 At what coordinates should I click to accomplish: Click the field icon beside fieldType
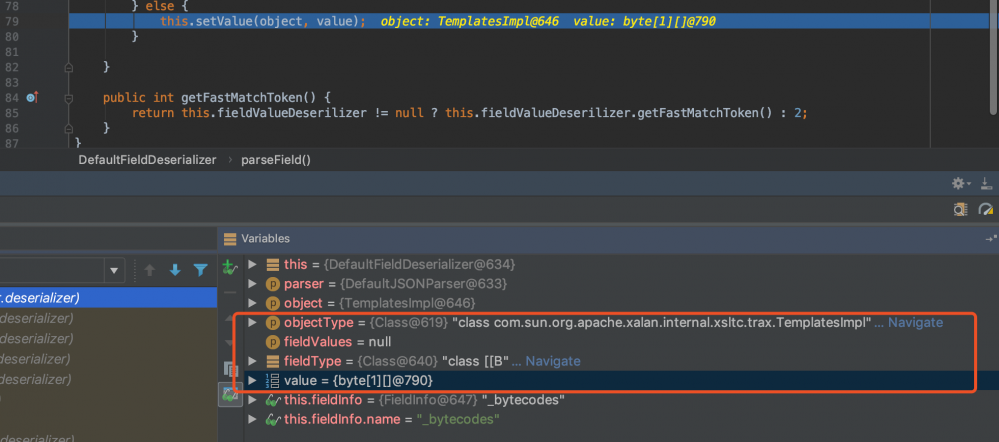click(x=273, y=362)
